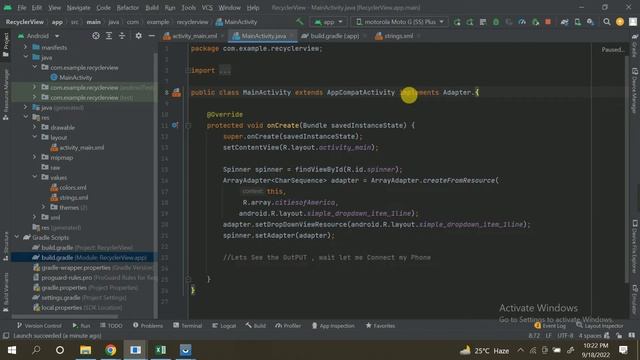Viewport: 640px width, 360px height.
Task: Open the Event Log
Action: (550, 326)
